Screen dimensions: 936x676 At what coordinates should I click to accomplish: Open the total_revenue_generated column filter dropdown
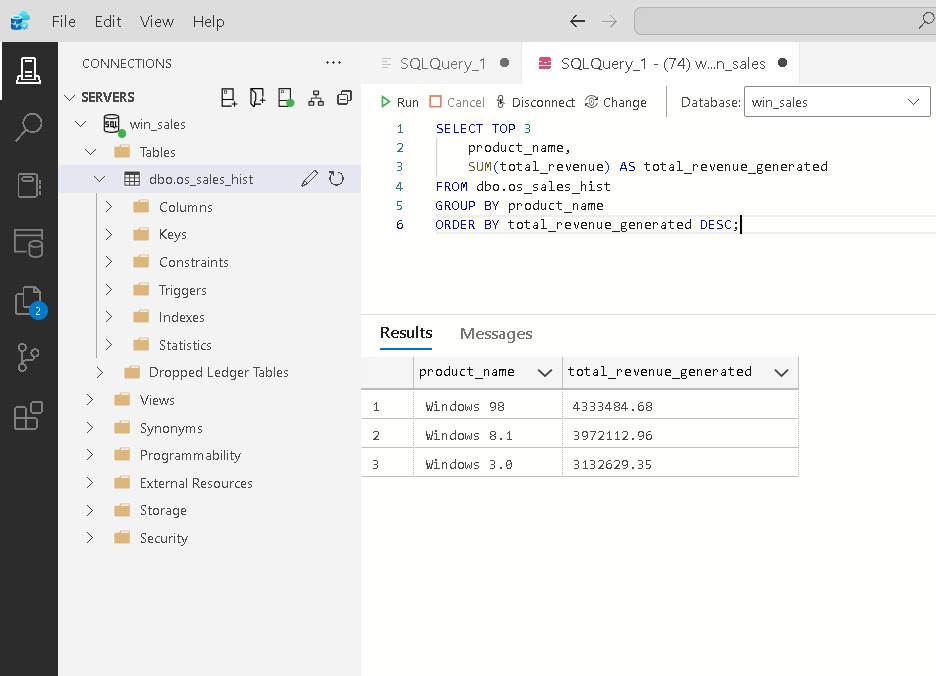point(781,373)
